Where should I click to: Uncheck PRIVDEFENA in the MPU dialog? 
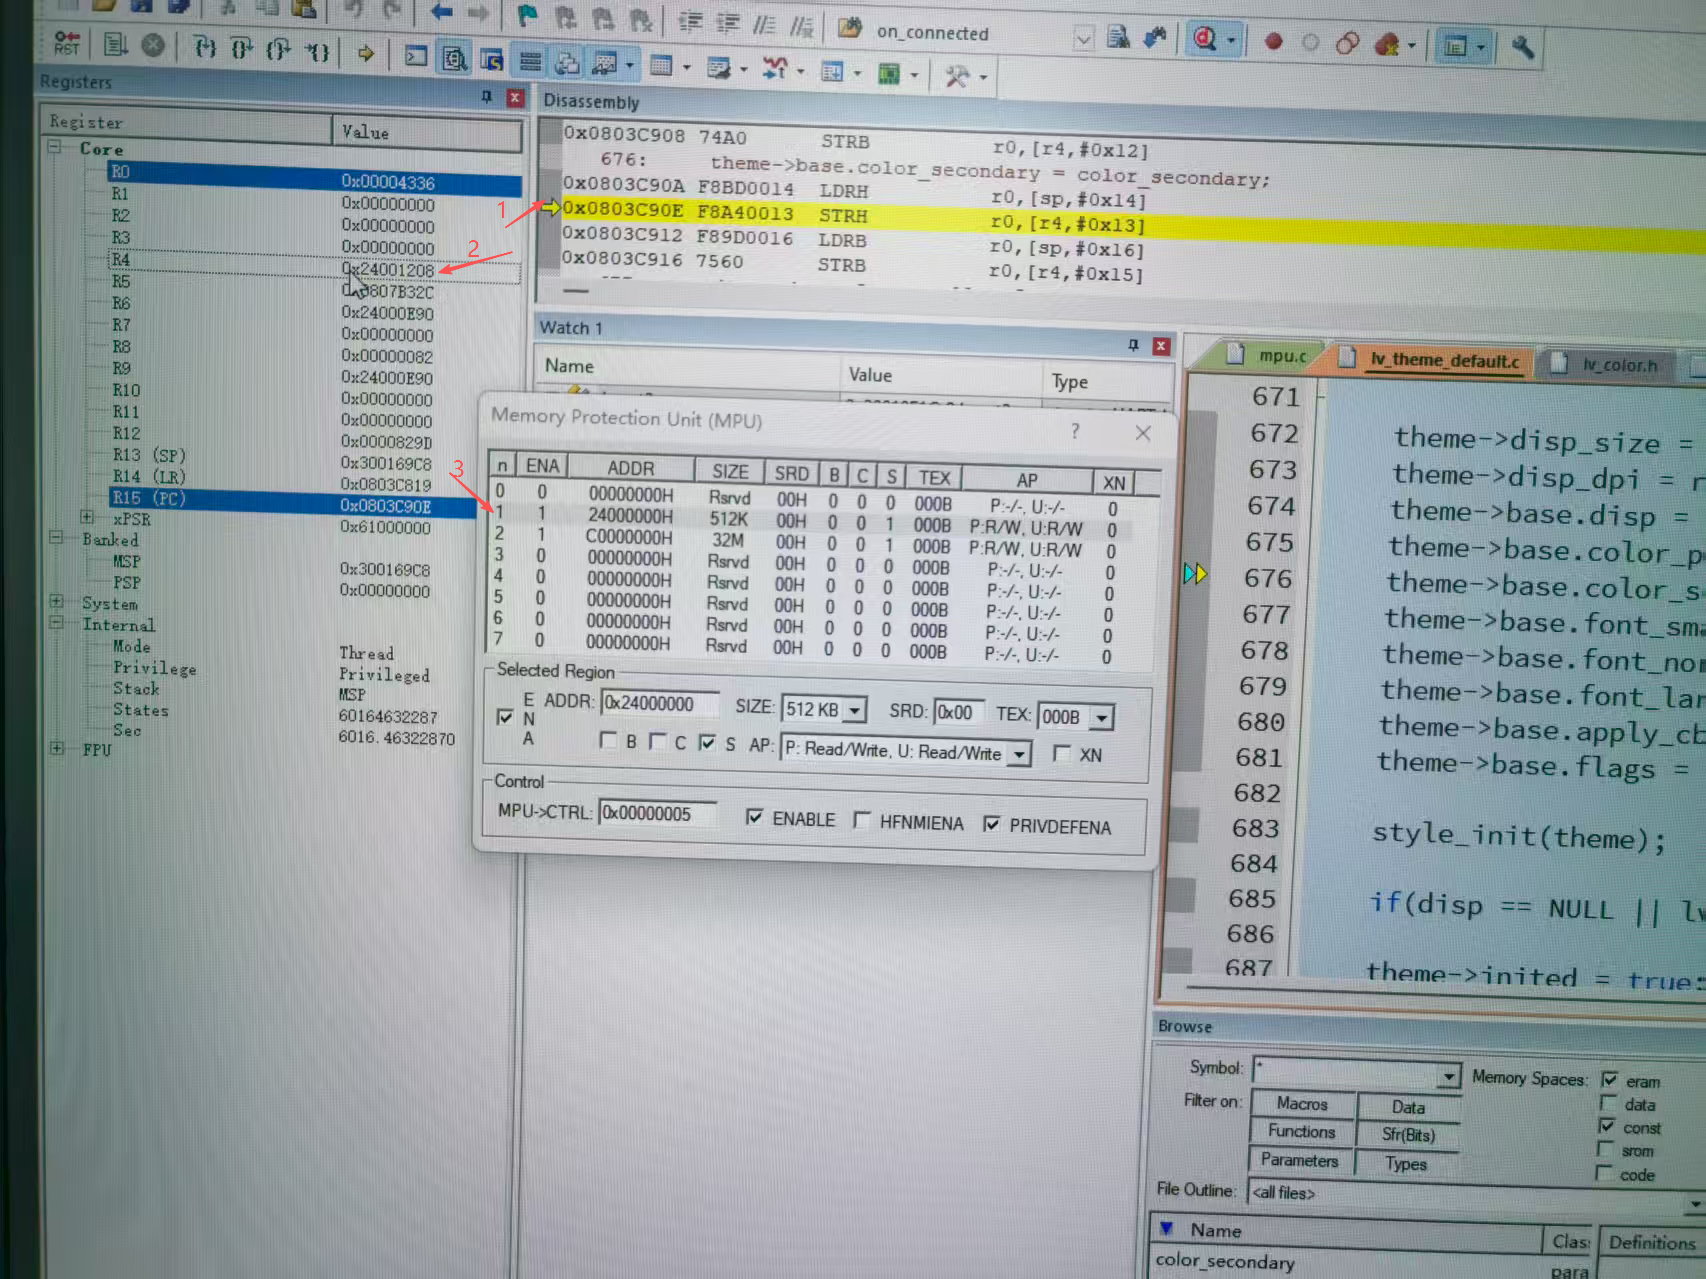point(992,825)
